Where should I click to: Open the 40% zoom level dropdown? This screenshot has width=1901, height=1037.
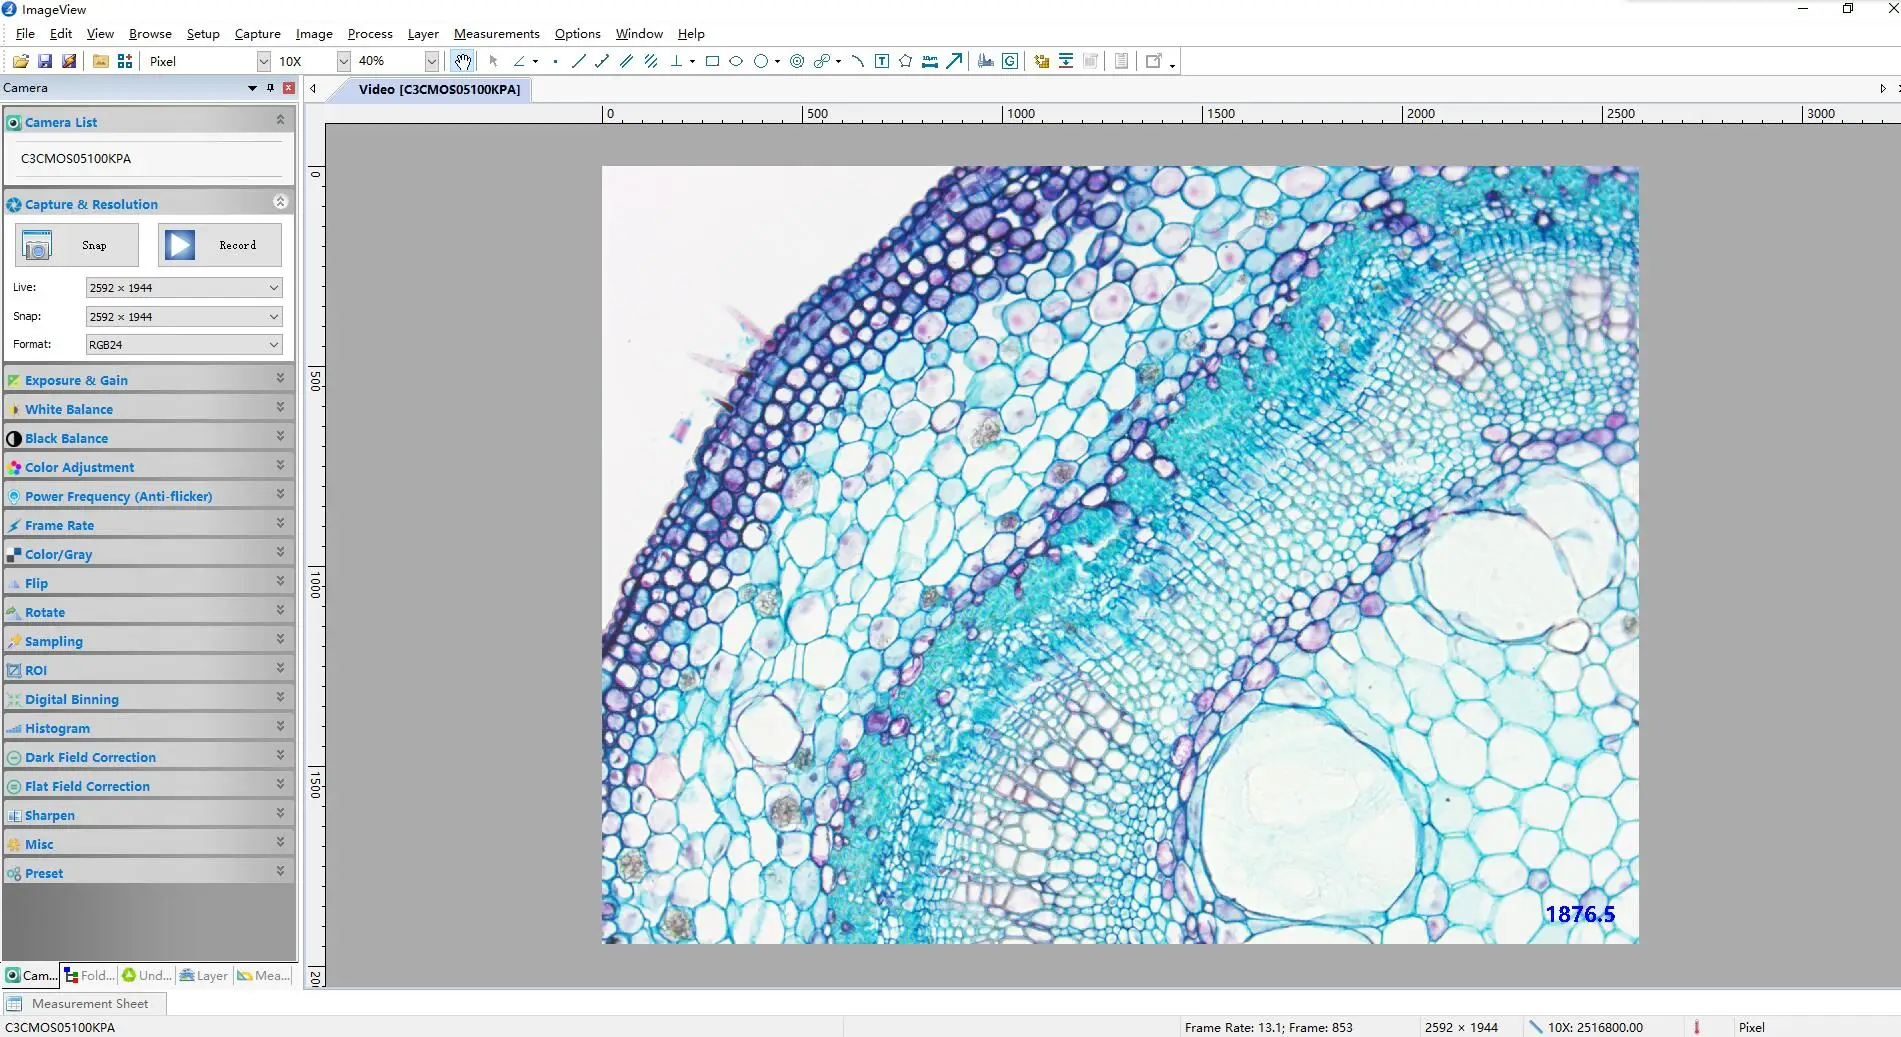point(432,61)
